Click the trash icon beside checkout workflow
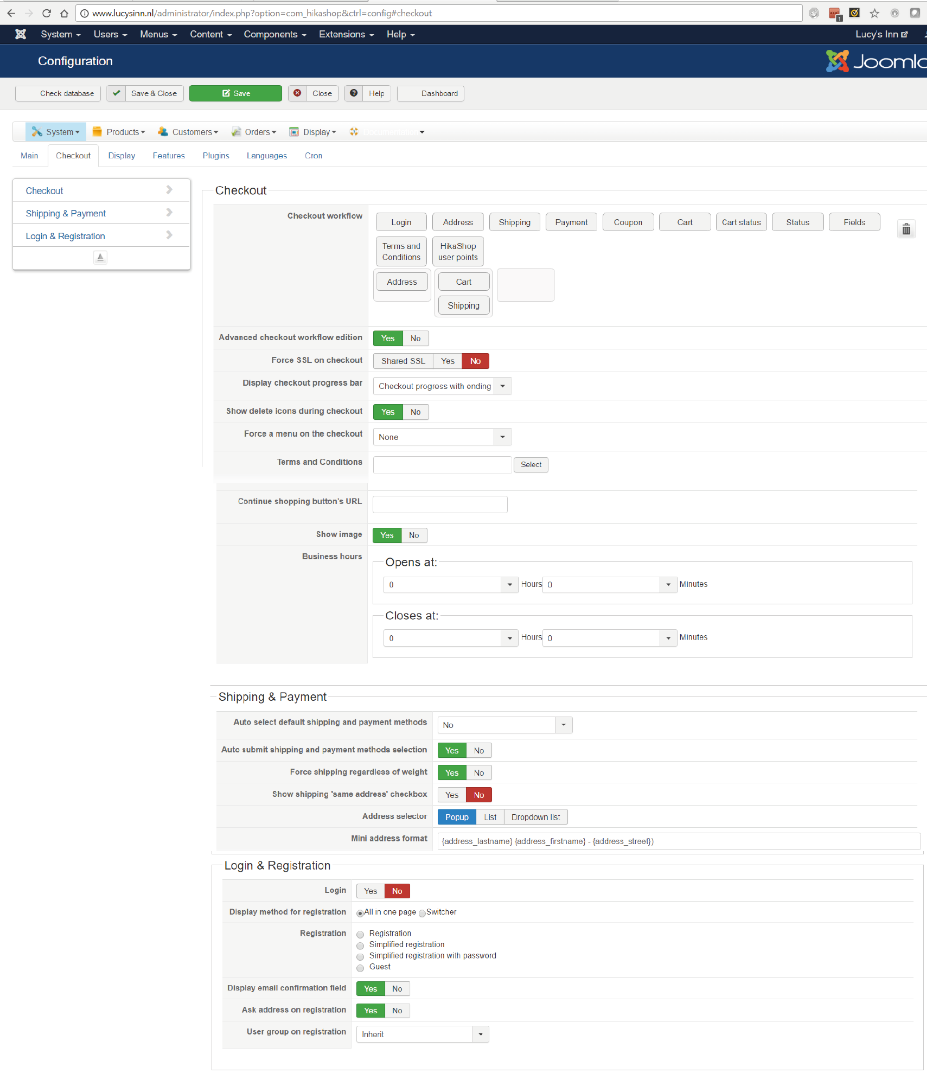Viewport: 927px width, 1080px height. click(x=906, y=229)
